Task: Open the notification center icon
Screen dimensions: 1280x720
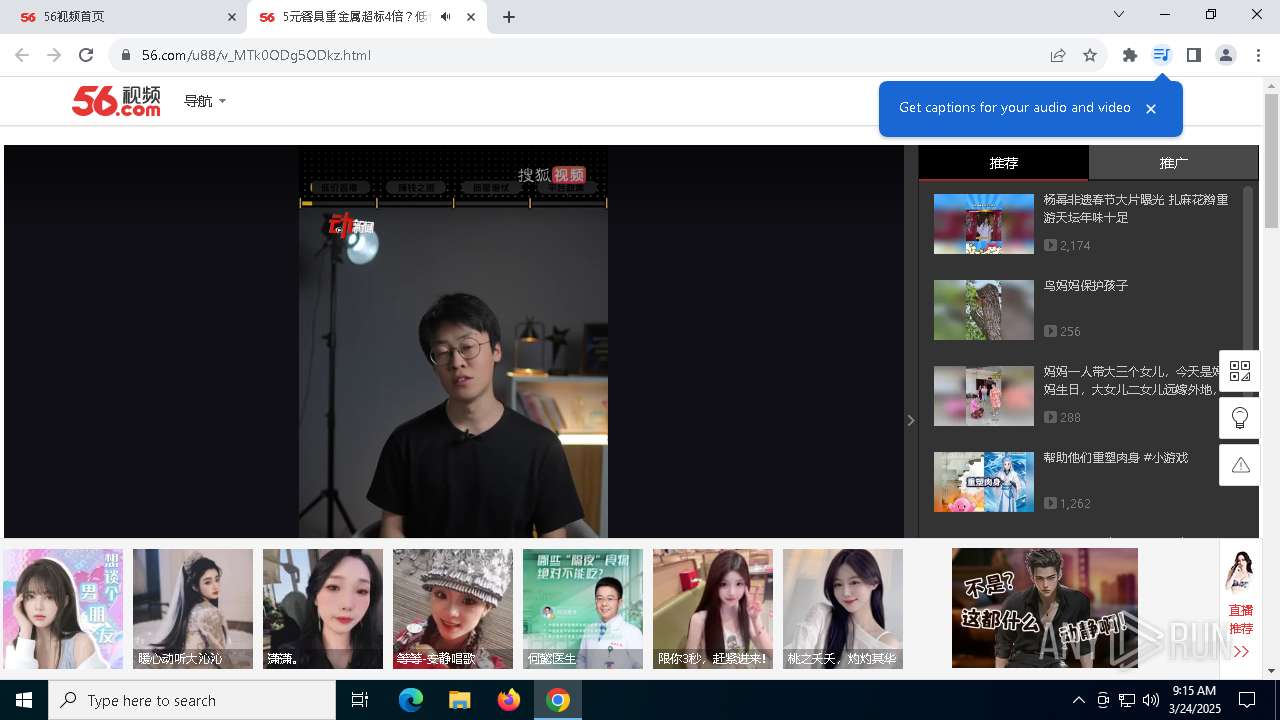Action: pyautogui.click(x=1247, y=700)
